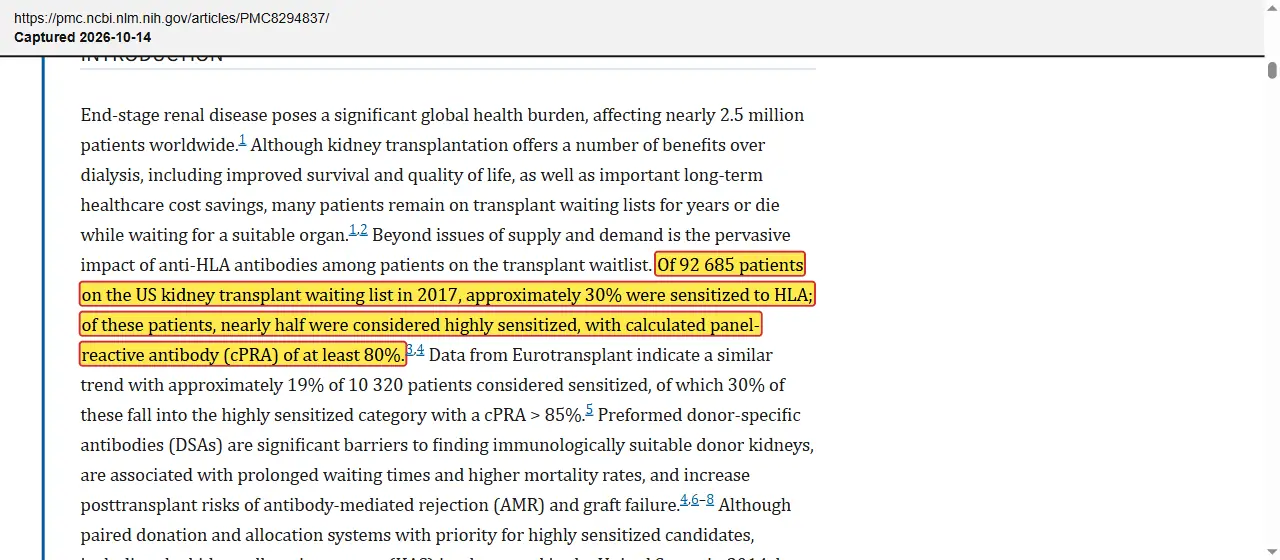Open citation 2 after "suitable organ"

tap(364, 231)
